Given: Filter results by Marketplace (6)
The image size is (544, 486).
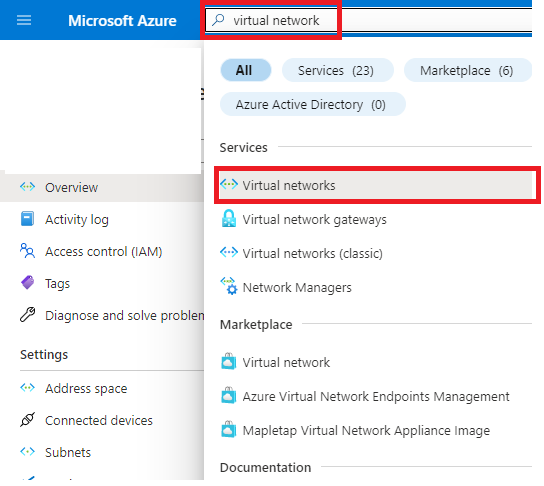Looking at the screenshot, I should [468, 70].
